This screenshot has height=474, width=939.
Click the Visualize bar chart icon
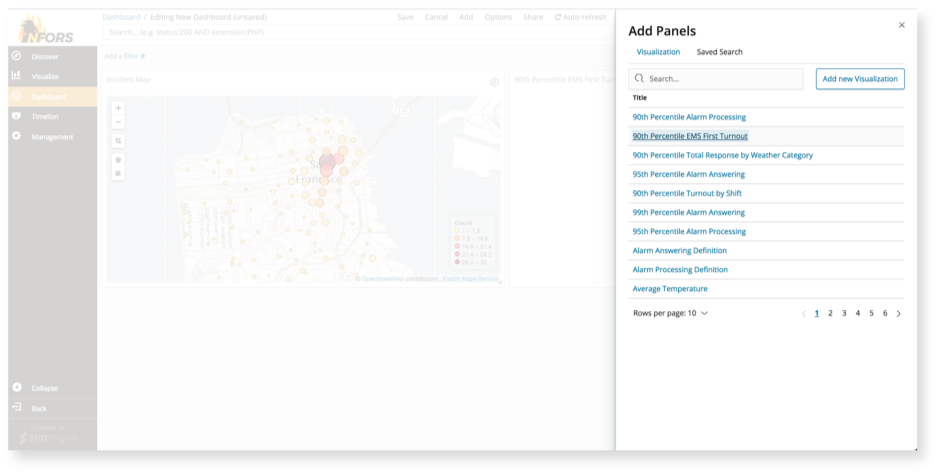click(x=17, y=76)
